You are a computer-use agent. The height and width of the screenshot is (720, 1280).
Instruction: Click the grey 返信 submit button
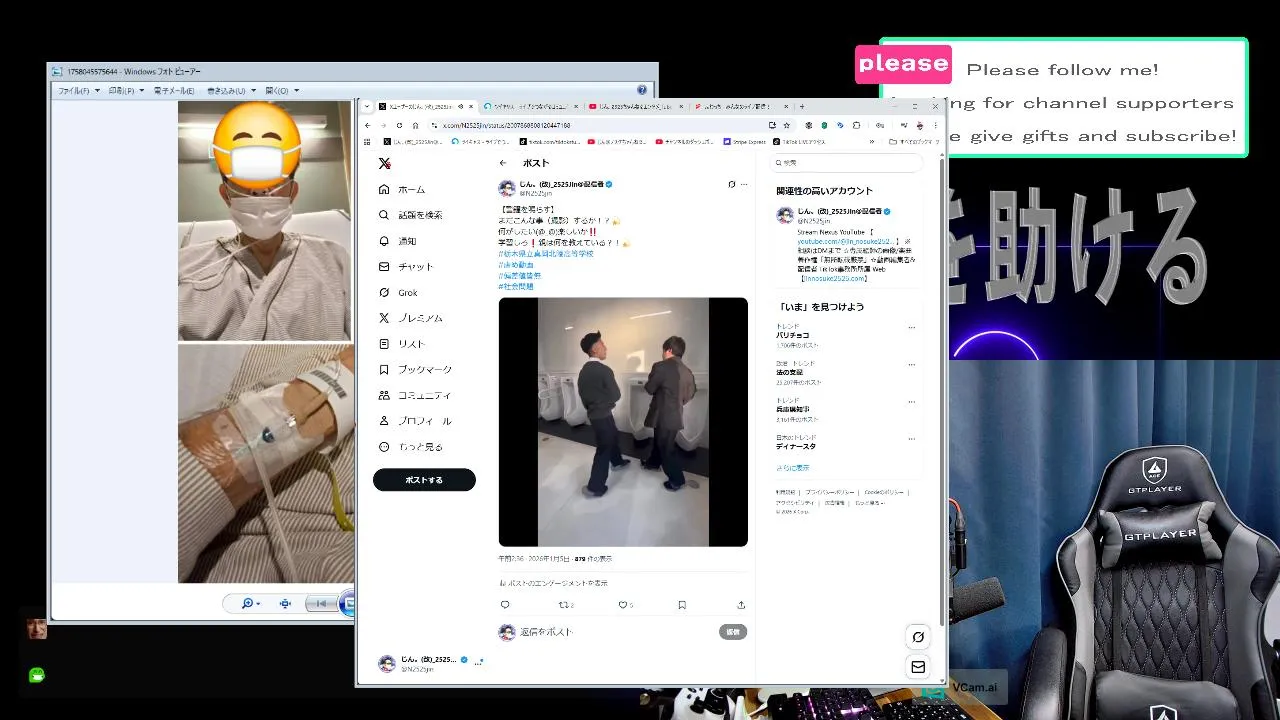(733, 632)
